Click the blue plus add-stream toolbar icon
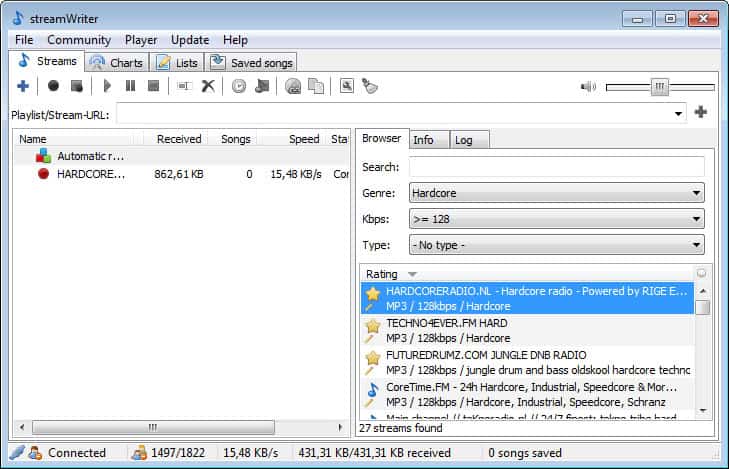This screenshot has width=729, height=469. [23, 86]
